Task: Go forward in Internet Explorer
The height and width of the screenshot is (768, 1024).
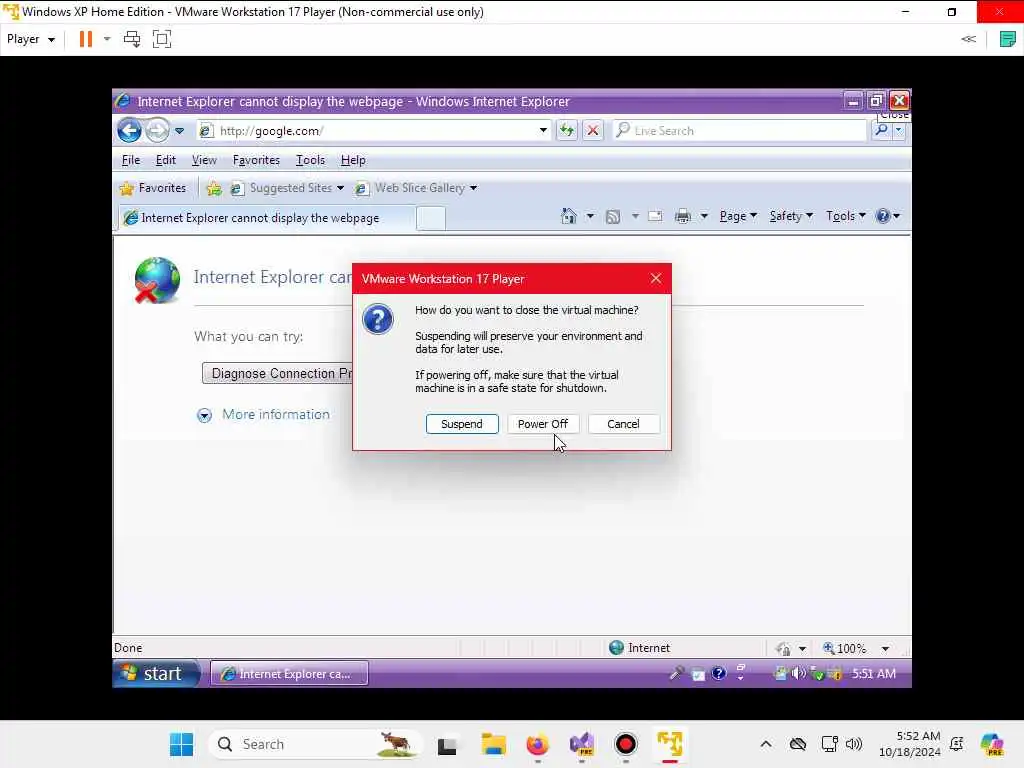Action: [x=157, y=131]
